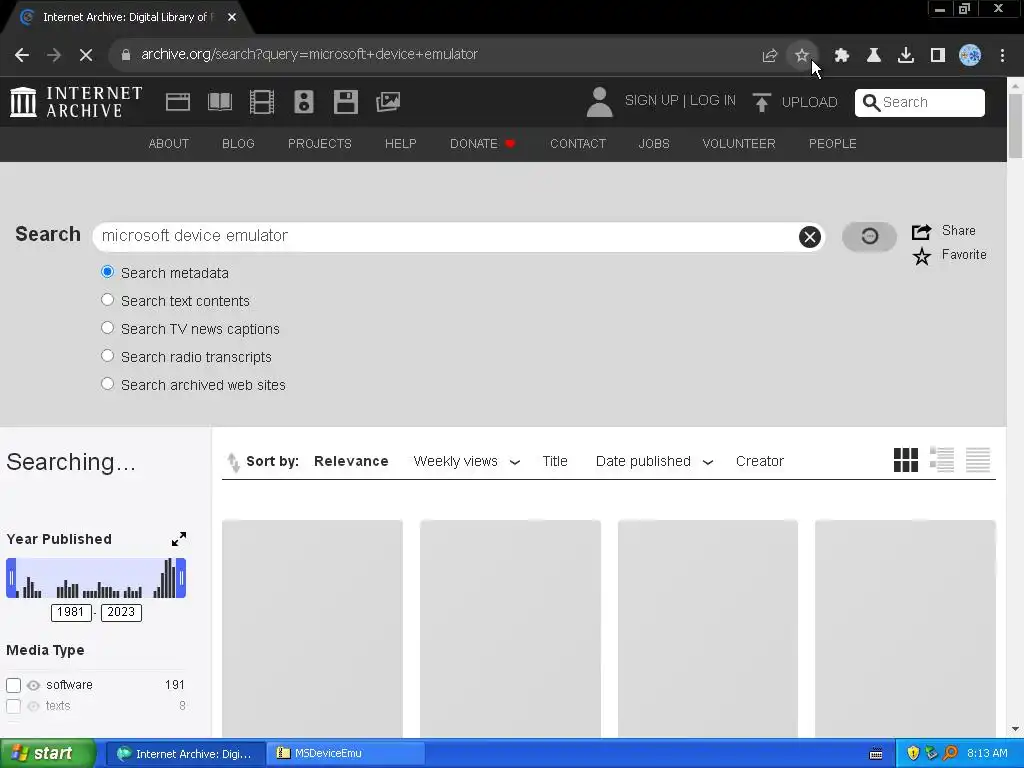
Task: Open MSDeviceEmu taskbar window
Action: pos(345,754)
